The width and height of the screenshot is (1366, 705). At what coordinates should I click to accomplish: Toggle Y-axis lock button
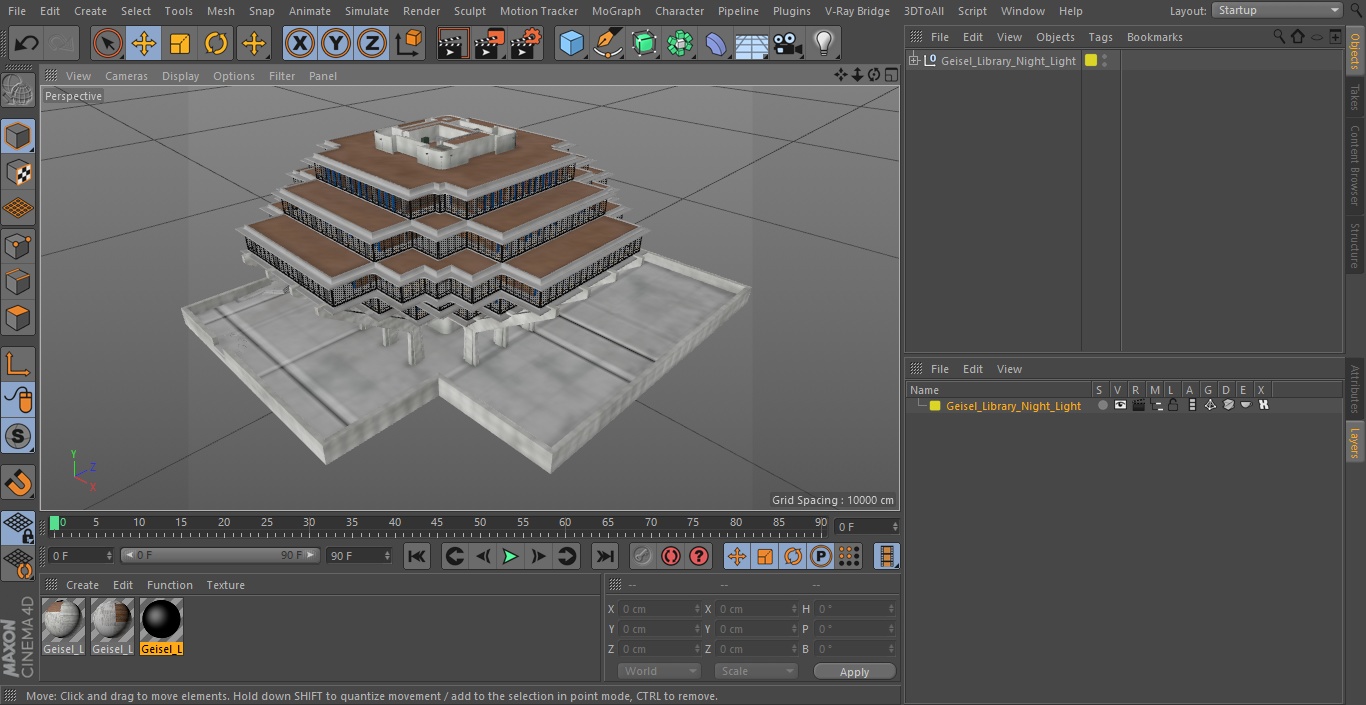click(x=336, y=43)
